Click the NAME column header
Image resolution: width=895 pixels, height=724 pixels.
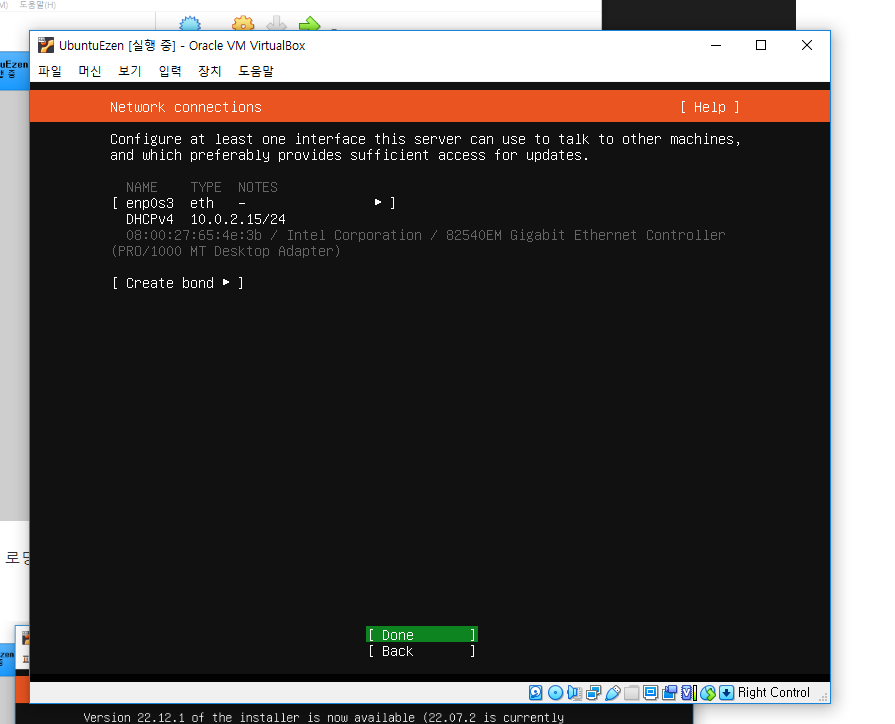pyautogui.click(x=142, y=187)
